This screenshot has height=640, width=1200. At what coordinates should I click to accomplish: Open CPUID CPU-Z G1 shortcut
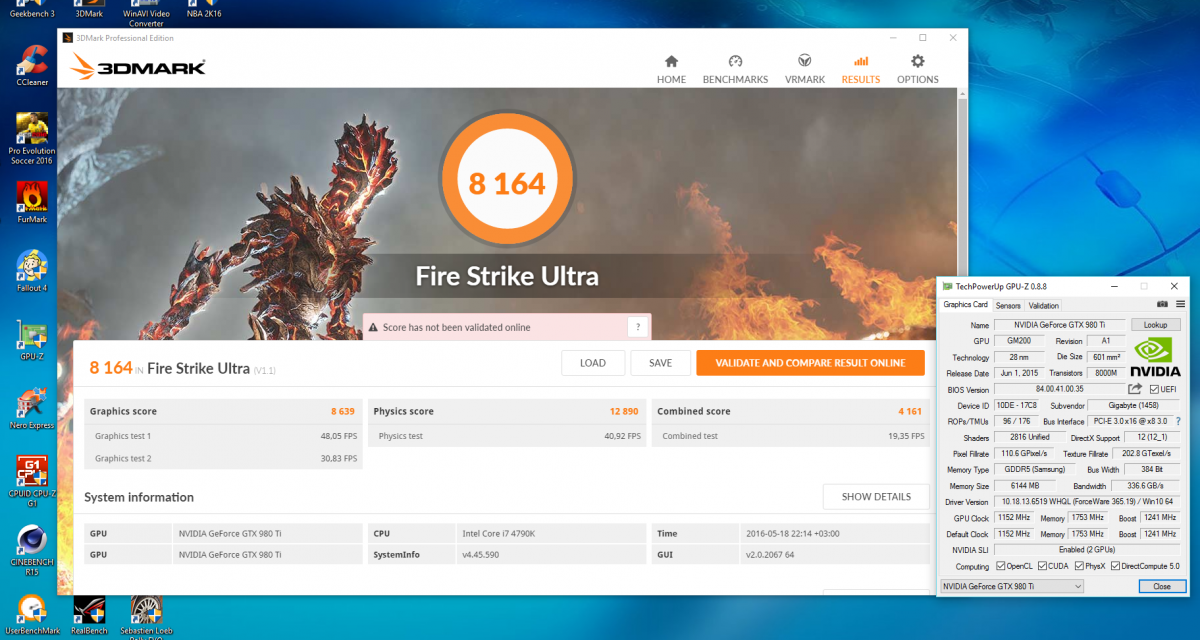click(33, 481)
